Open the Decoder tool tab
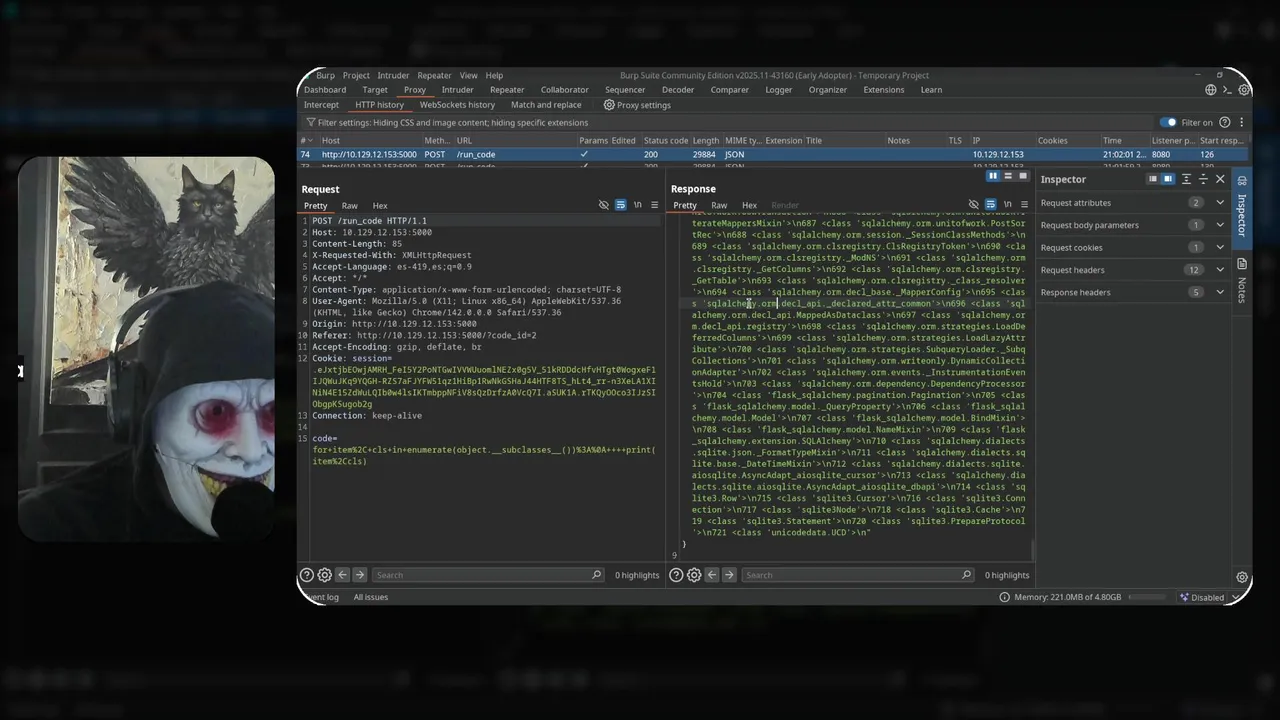 pyautogui.click(x=678, y=90)
